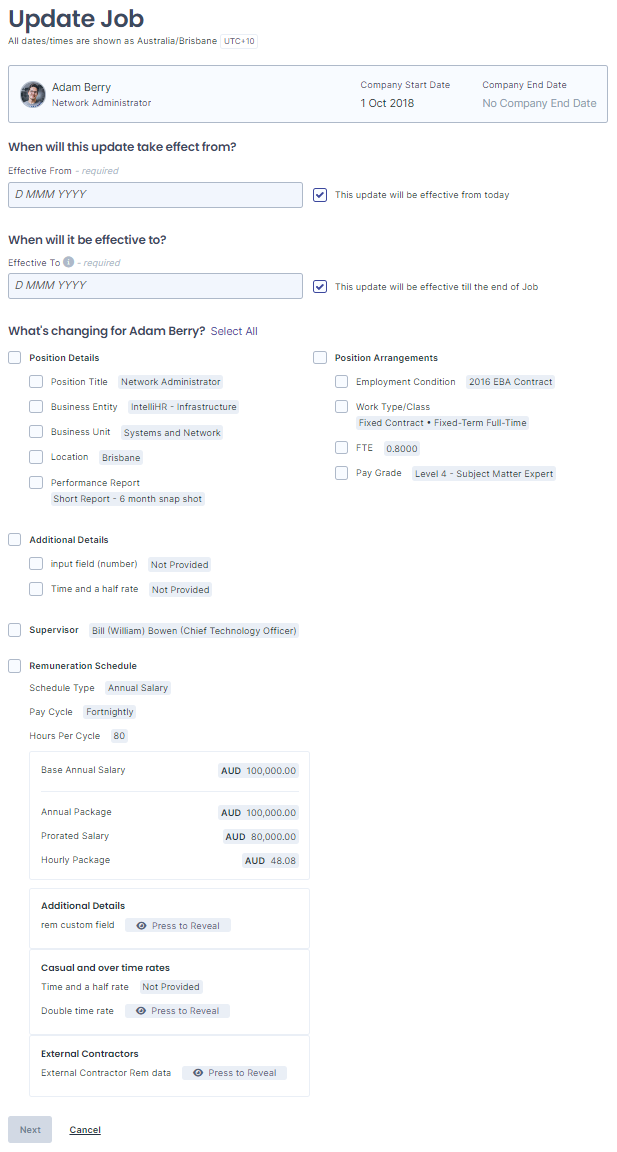Uncheck effective till end of Job checkbox
The height and width of the screenshot is (1152, 617).
[320, 287]
